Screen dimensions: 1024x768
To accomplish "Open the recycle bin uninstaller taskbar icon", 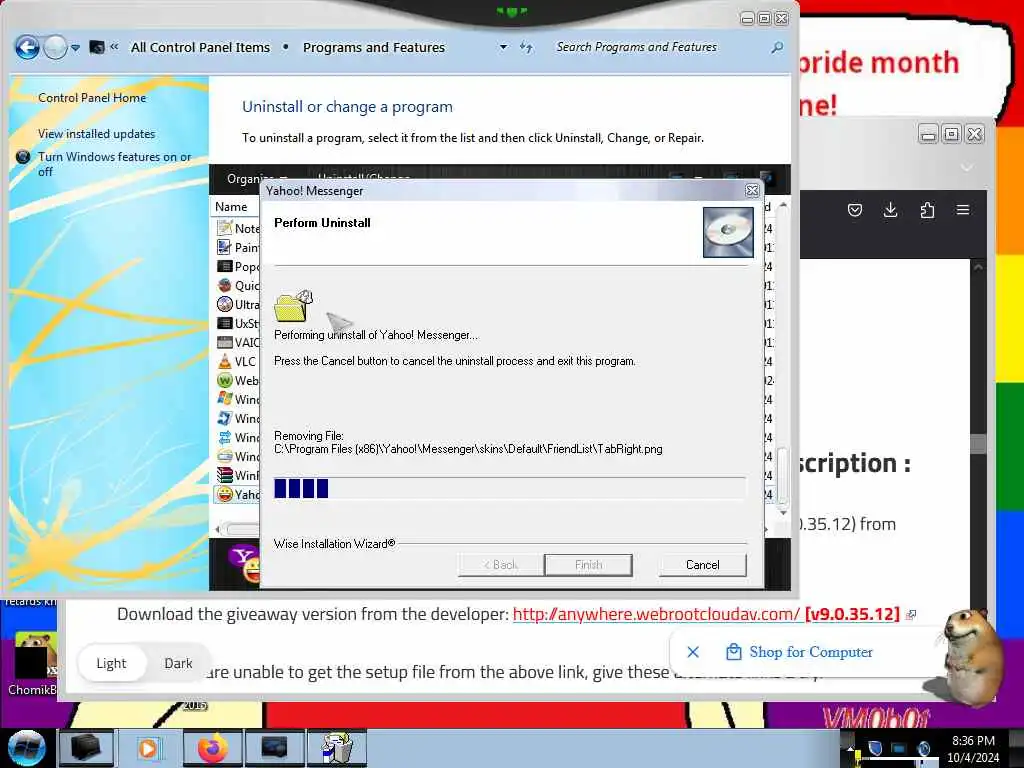I will (337, 748).
